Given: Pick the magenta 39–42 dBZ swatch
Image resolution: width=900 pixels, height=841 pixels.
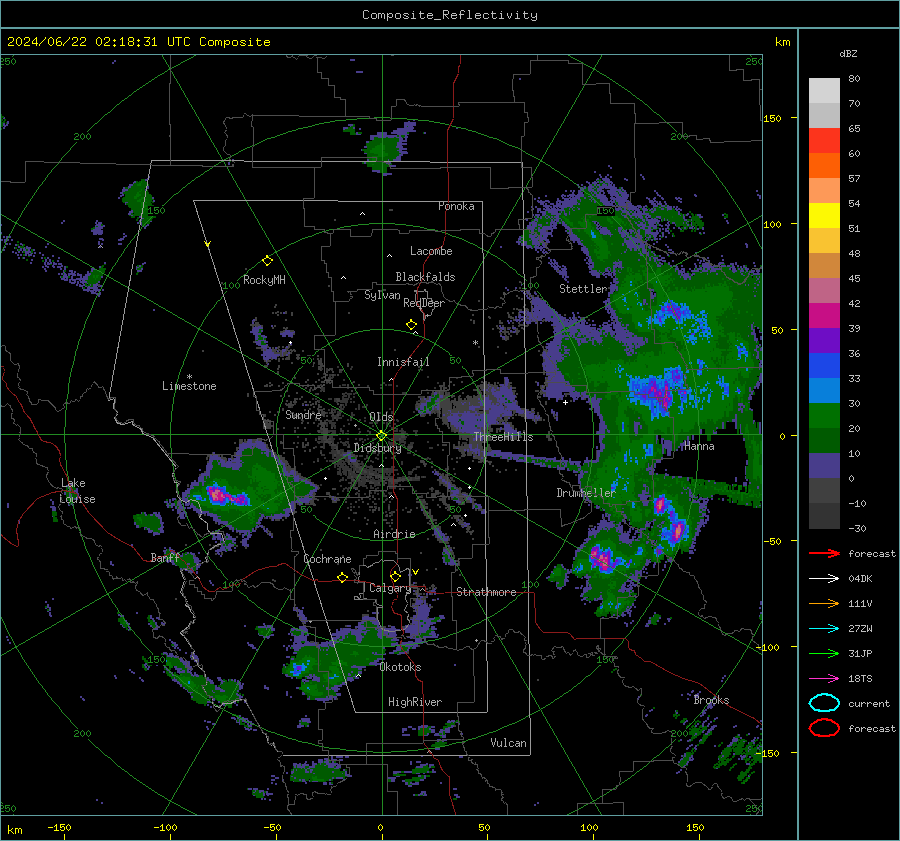Looking at the screenshot, I should [824, 316].
